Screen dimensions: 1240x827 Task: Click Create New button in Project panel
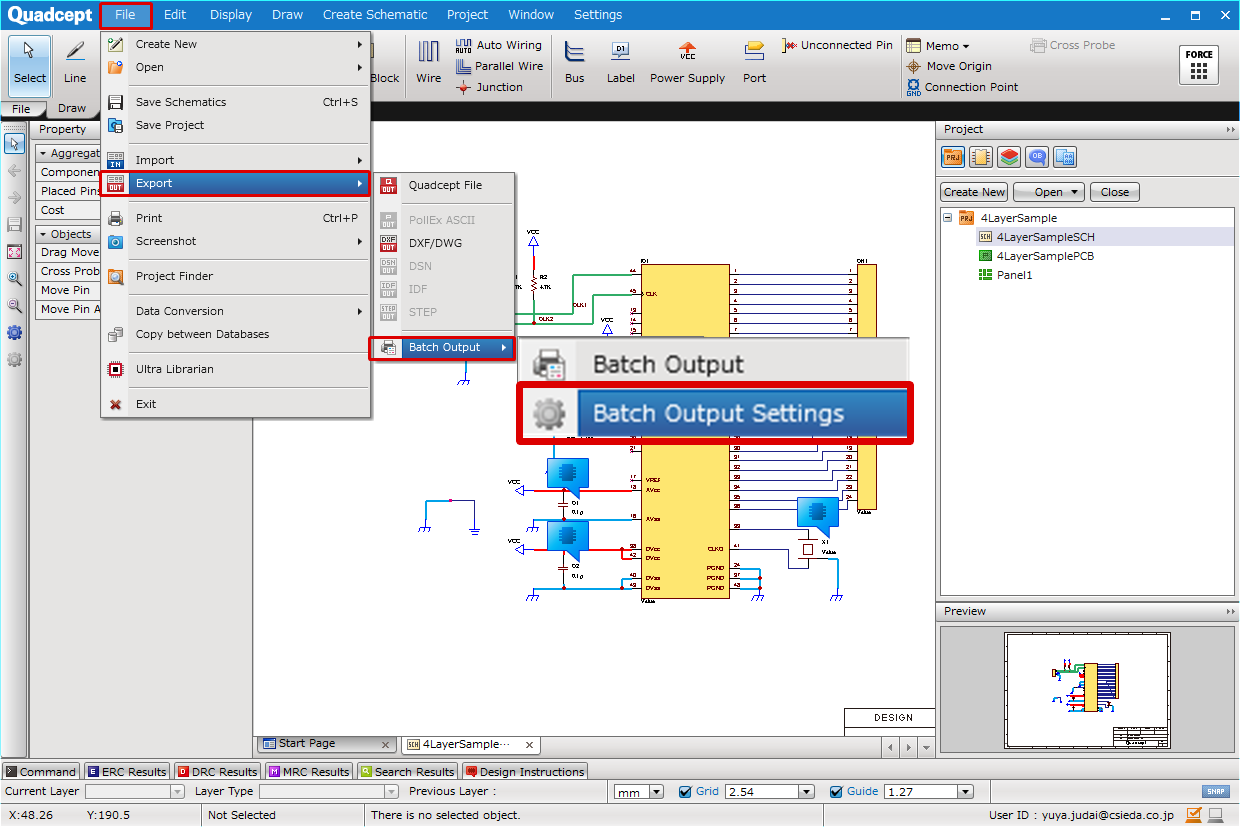(974, 192)
